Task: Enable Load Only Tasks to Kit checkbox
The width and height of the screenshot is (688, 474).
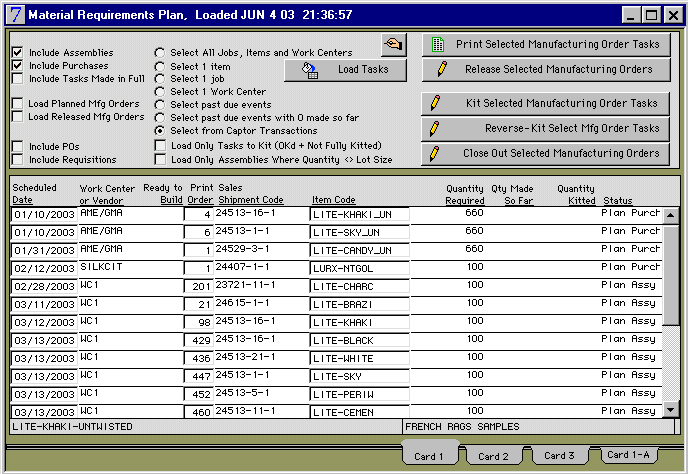Action: [160, 145]
